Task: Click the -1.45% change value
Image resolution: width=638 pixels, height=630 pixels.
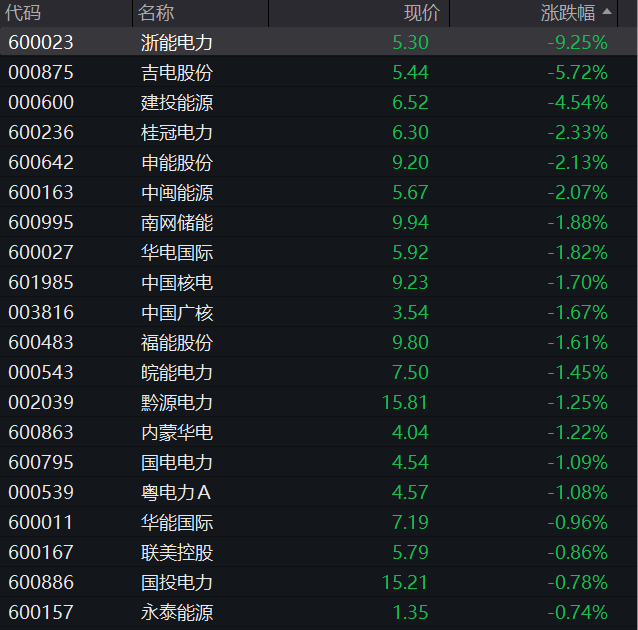Action: tap(577, 372)
